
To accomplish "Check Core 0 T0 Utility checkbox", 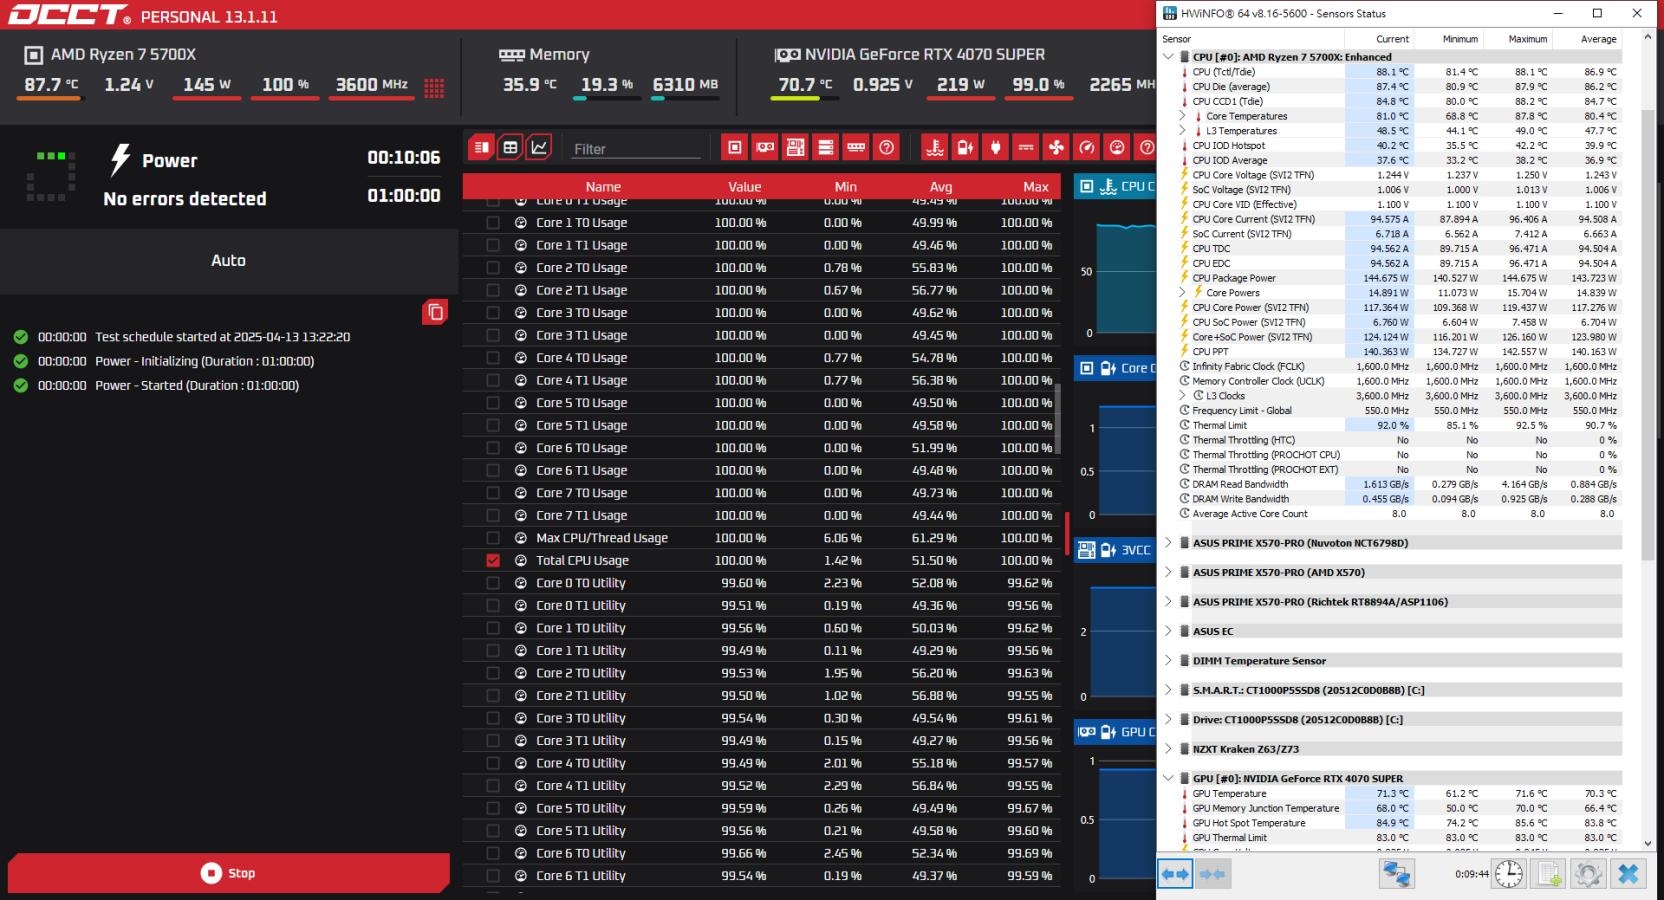I will (x=493, y=583).
